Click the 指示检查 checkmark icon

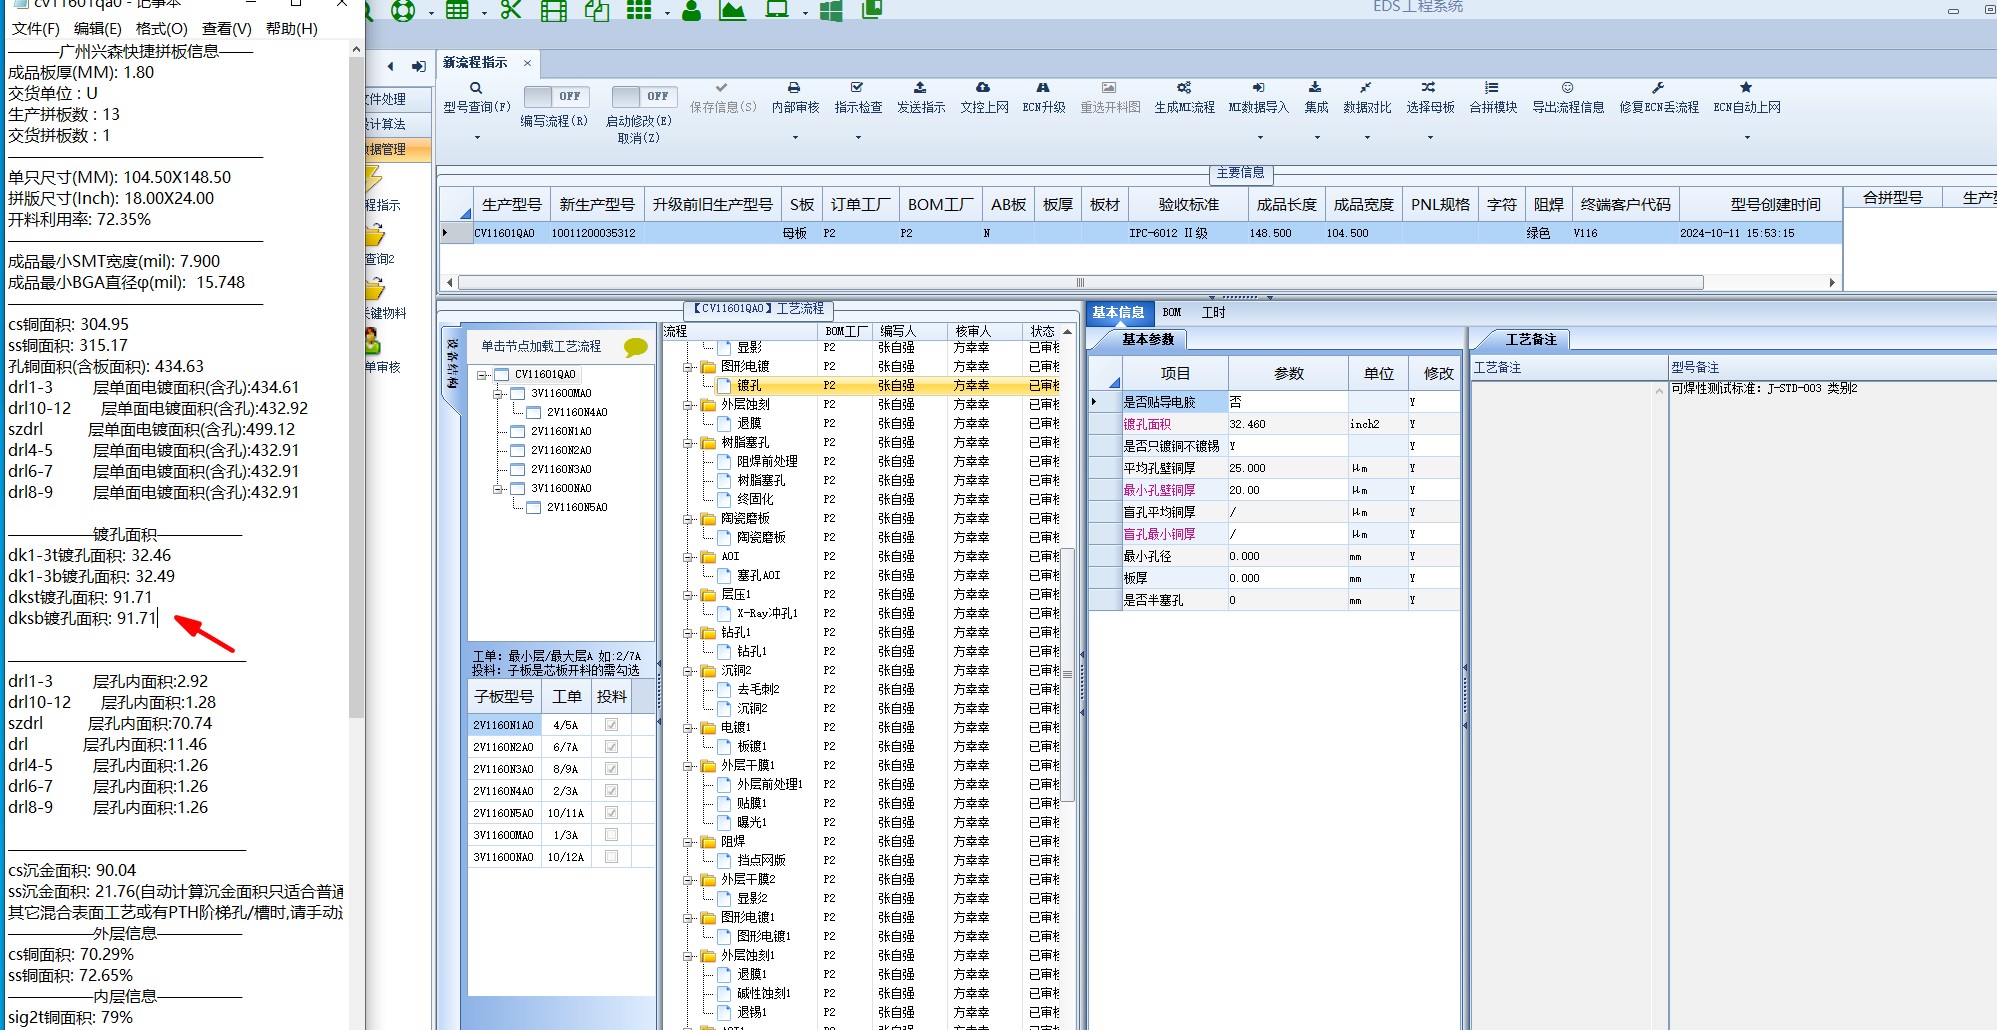(857, 88)
